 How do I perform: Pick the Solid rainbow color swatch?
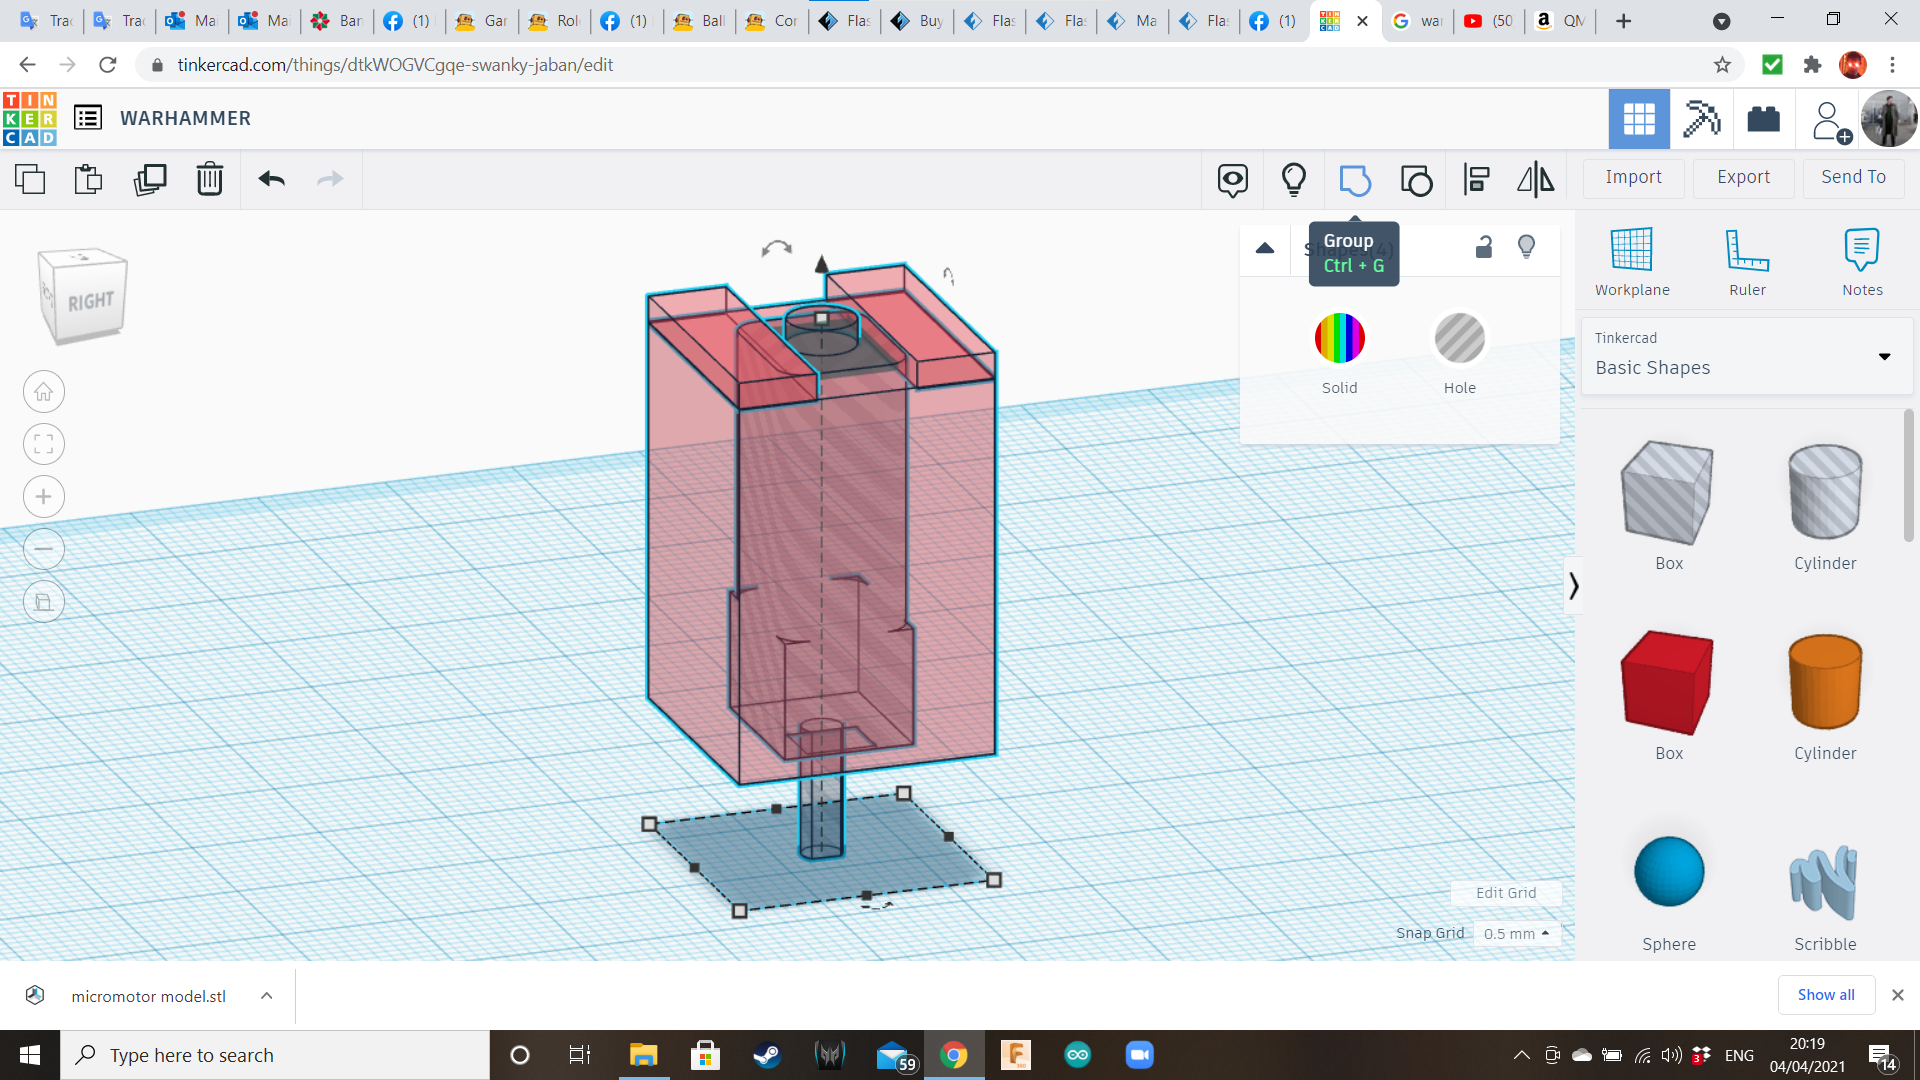pos(1339,339)
